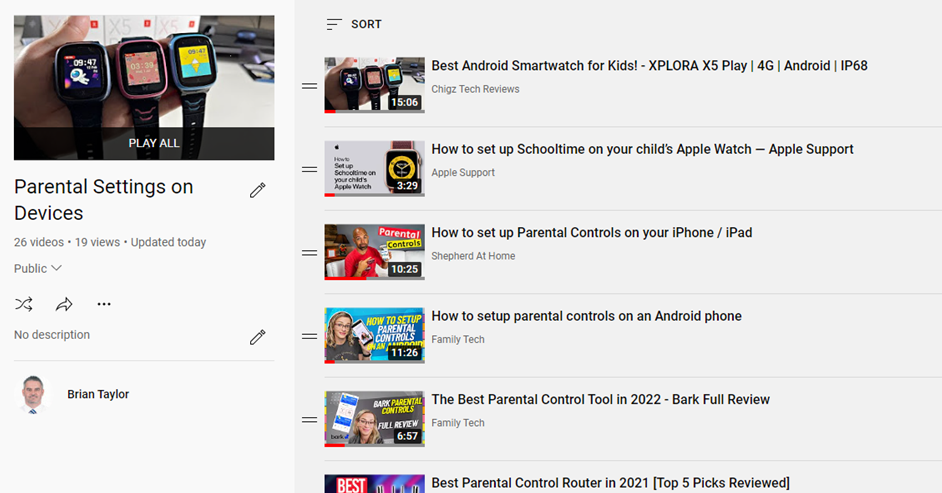
Task: Open Chigz Tech Reviews channel
Action: click(x=475, y=89)
